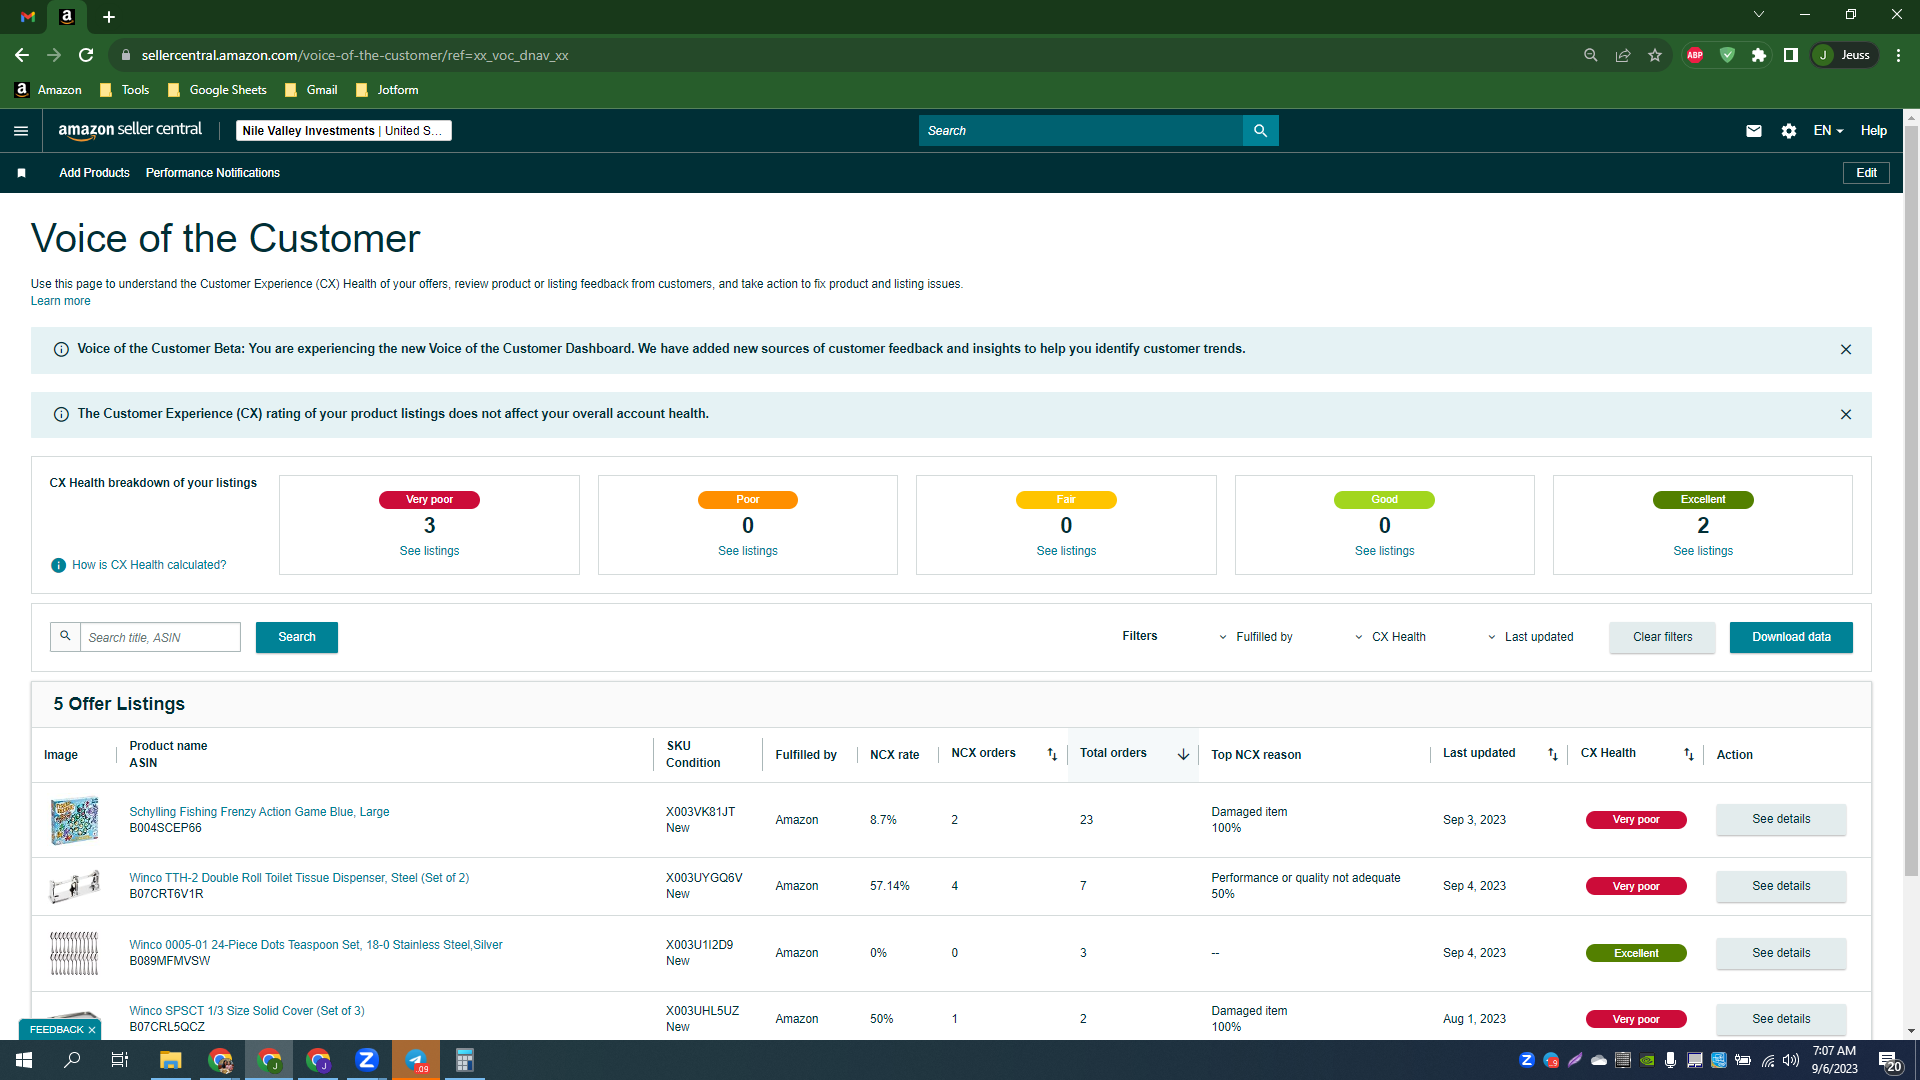Click the Download data button

[x=1791, y=637]
